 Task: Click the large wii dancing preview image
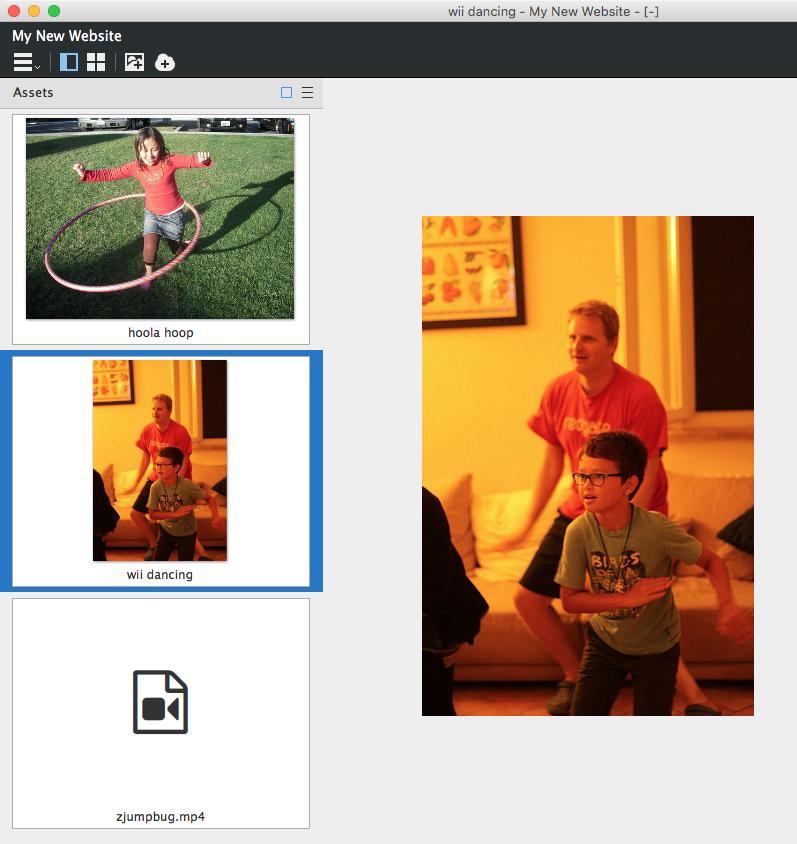587,465
